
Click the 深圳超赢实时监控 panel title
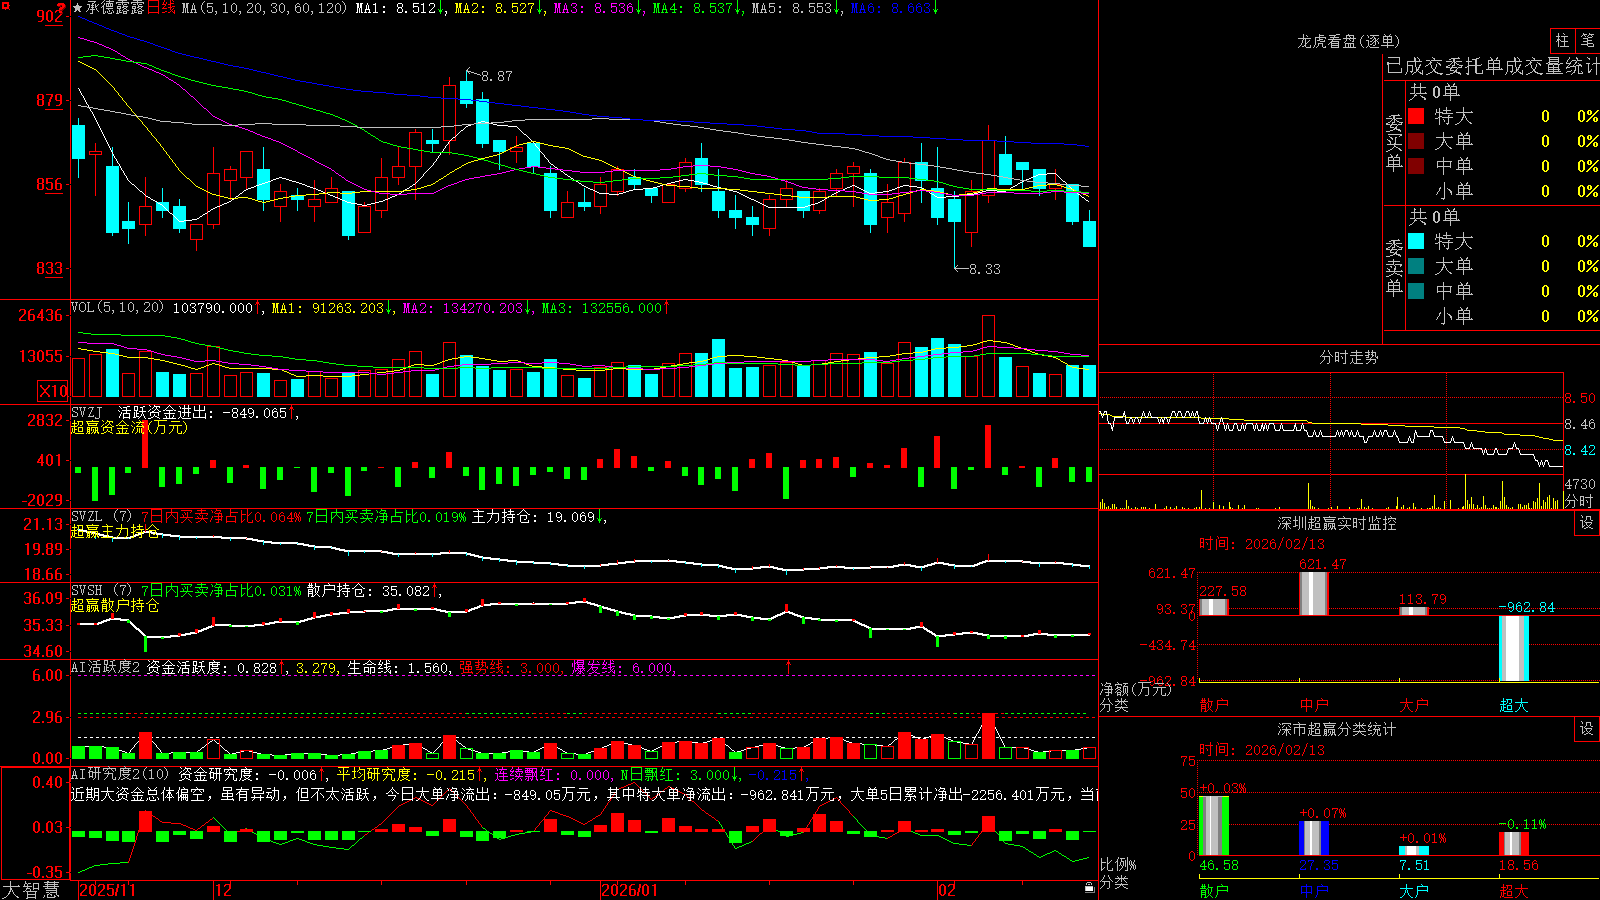(1337, 523)
